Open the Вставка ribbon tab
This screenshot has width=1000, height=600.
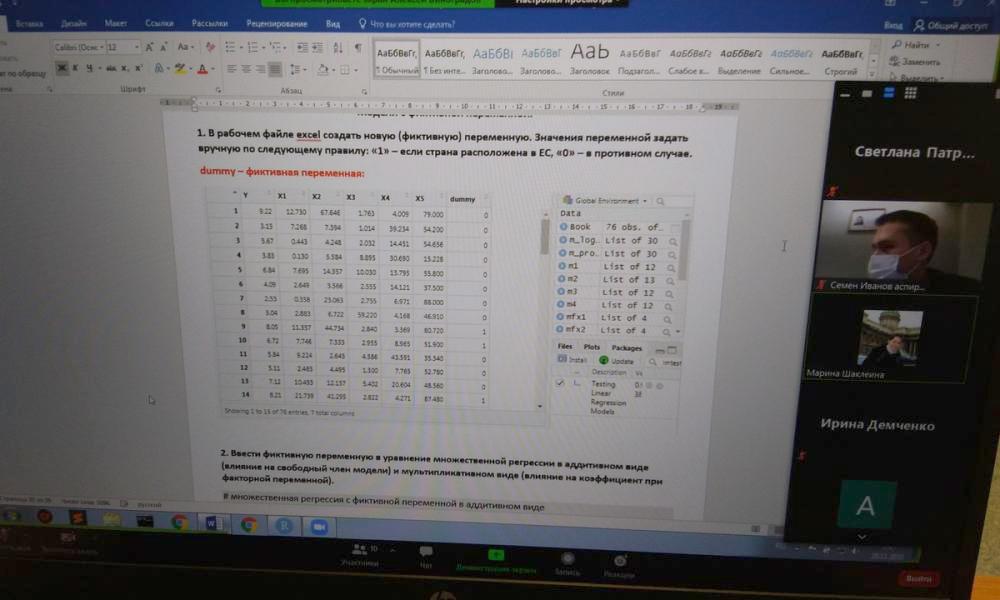(x=29, y=24)
